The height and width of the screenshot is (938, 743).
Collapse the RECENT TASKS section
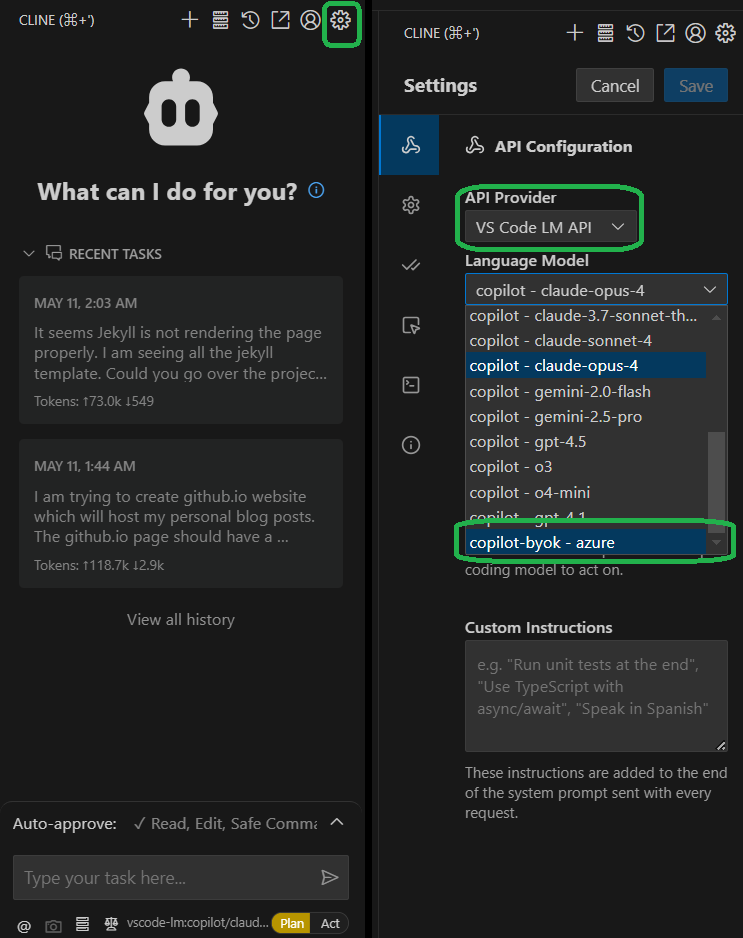pyautogui.click(x=29, y=254)
